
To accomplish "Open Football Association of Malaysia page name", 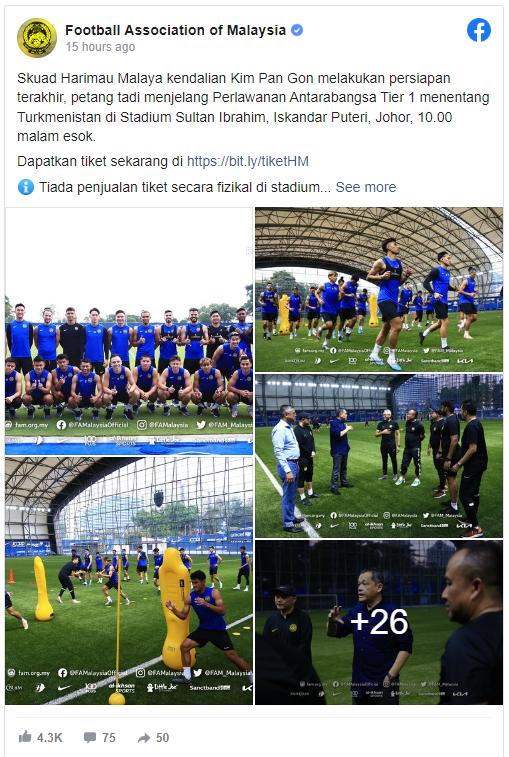I will (x=175, y=30).
